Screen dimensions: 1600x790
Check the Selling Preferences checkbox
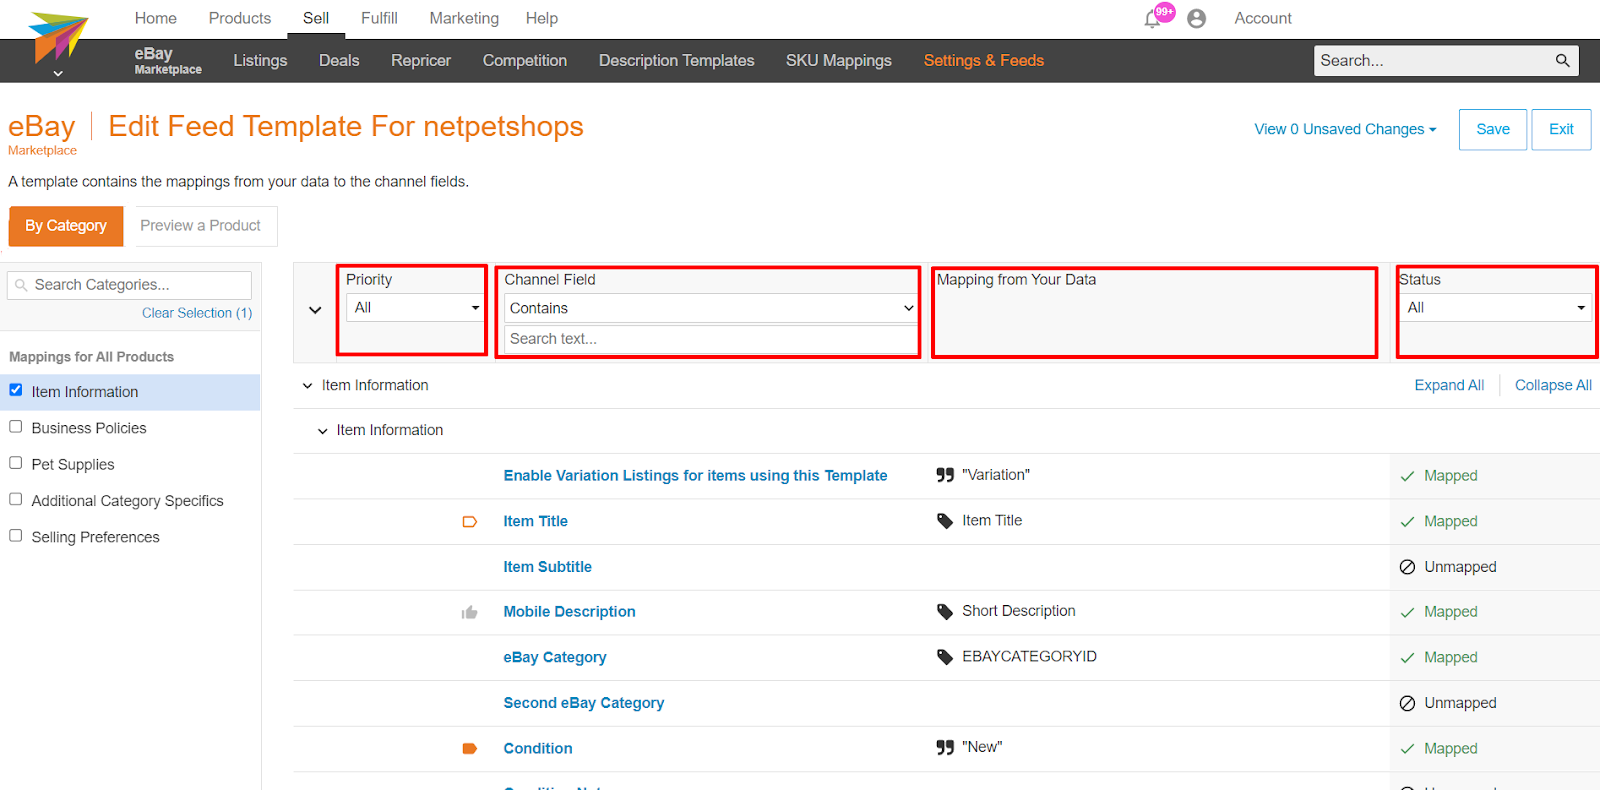click(16, 536)
